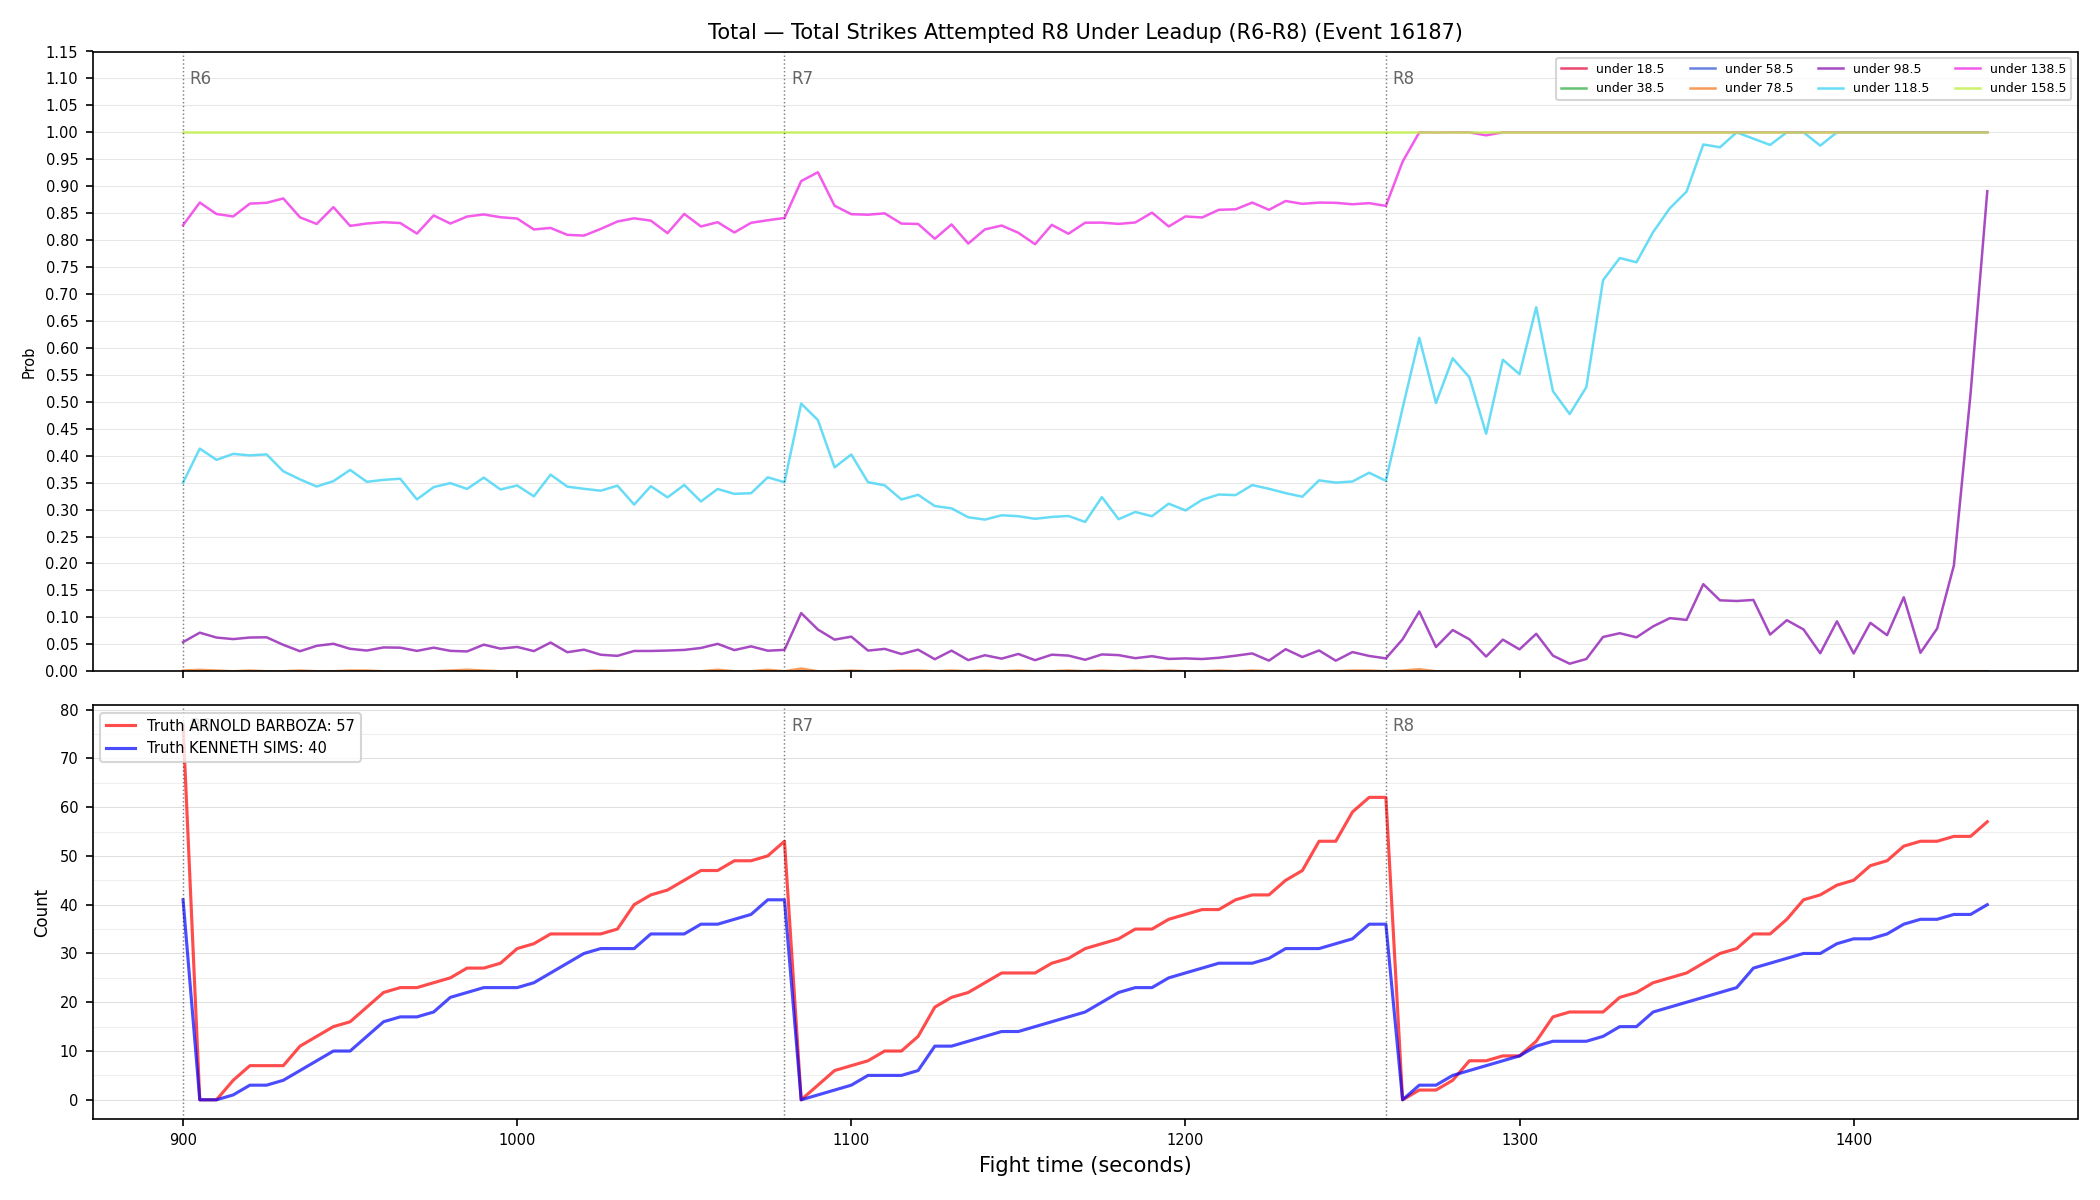This screenshot has height=1200, width=2100.
Task: Click the 0.35 tick on the Prob axis
Action: pos(62,484)
